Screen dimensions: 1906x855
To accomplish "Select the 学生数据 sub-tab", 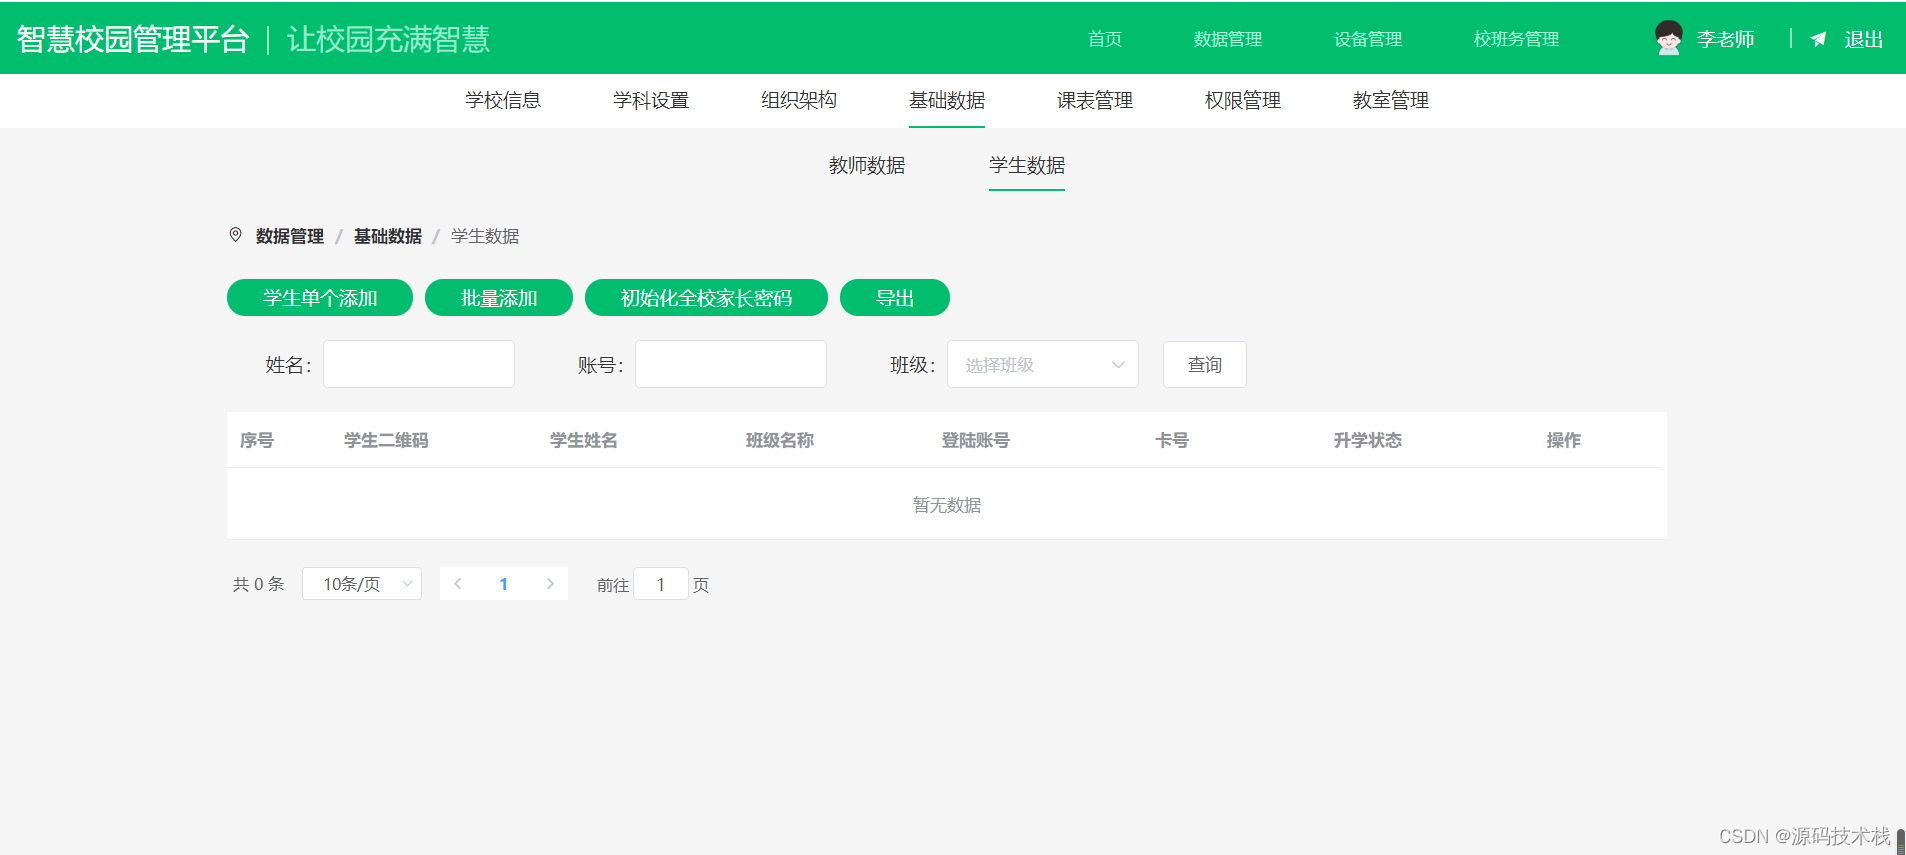I will [1027, 165].
